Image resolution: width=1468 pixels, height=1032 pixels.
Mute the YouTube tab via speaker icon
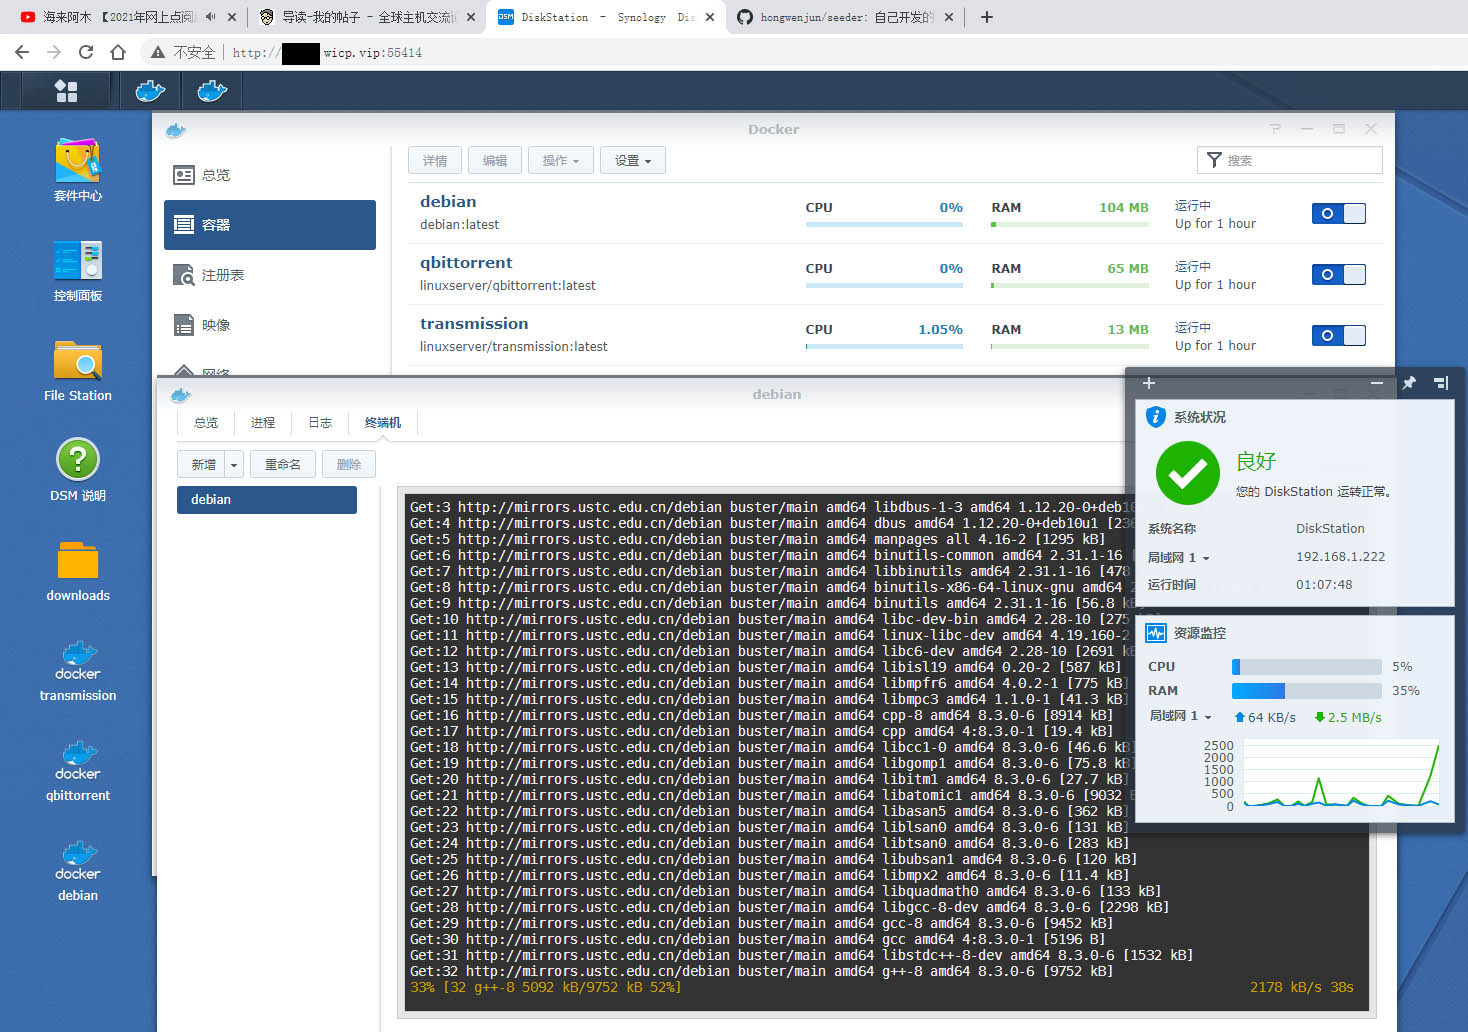210,17
